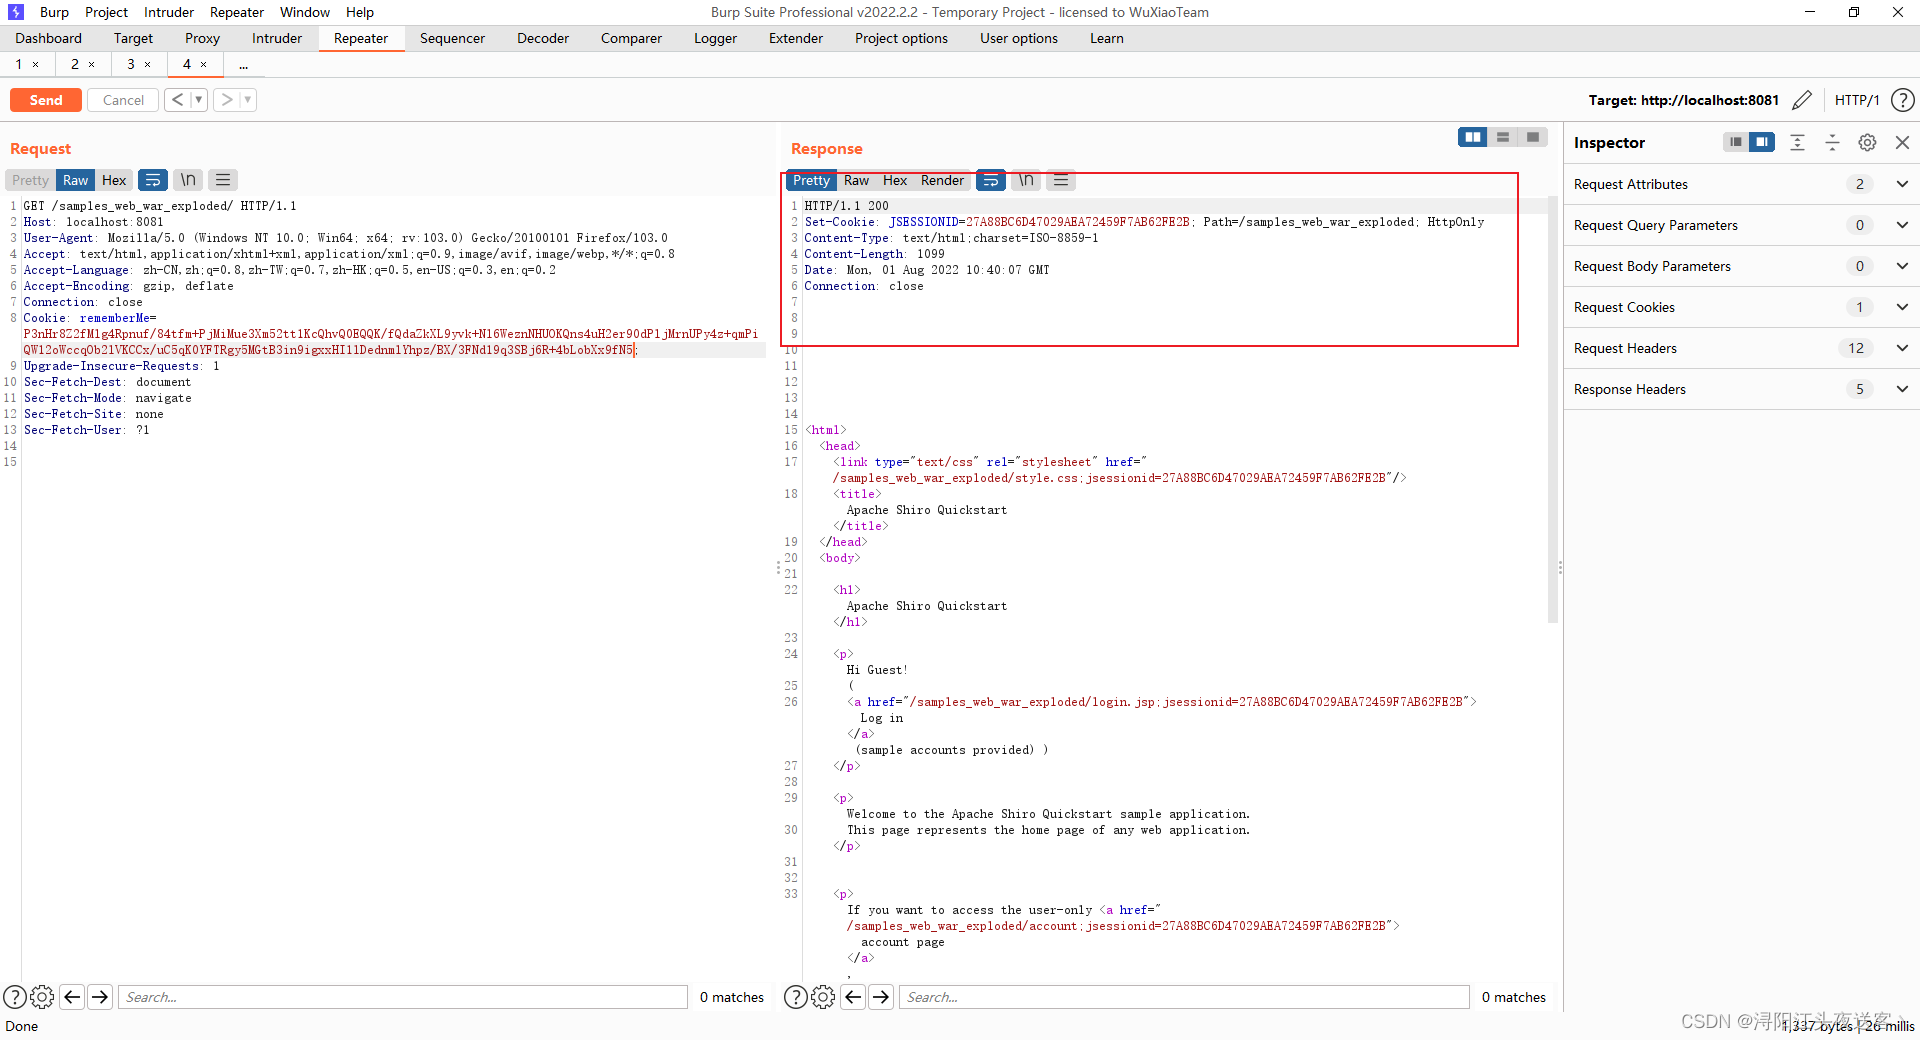Screen dimensions: 1920x1040
Task: Expand all Inspector sections icon
Action: [x=1797, y=142]
